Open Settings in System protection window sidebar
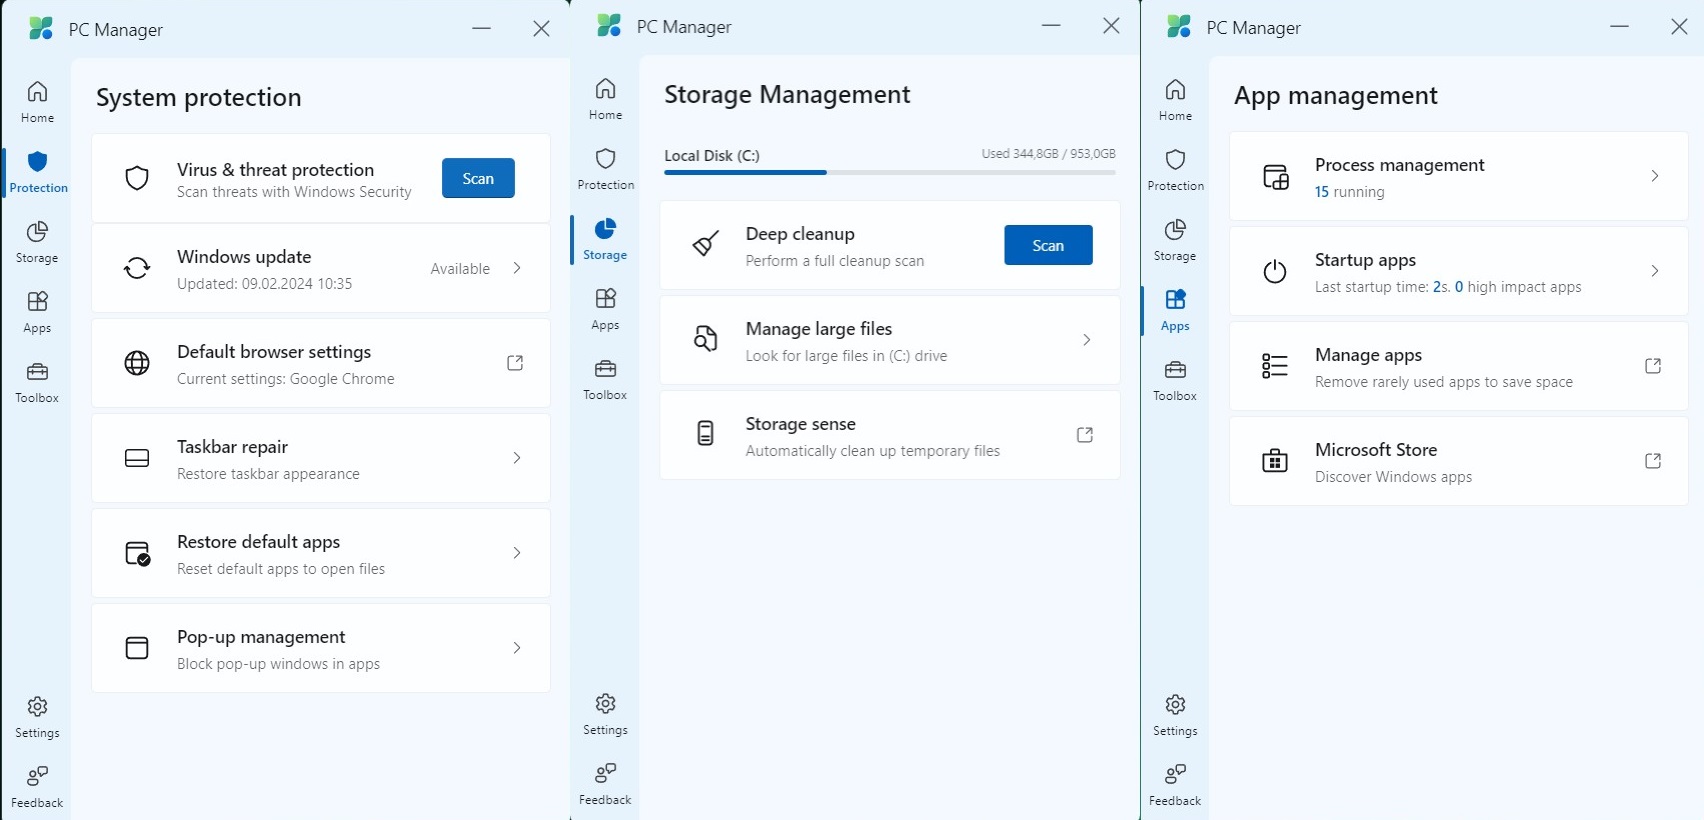This screenshot has width=1704, height=820. pos(37,717)
